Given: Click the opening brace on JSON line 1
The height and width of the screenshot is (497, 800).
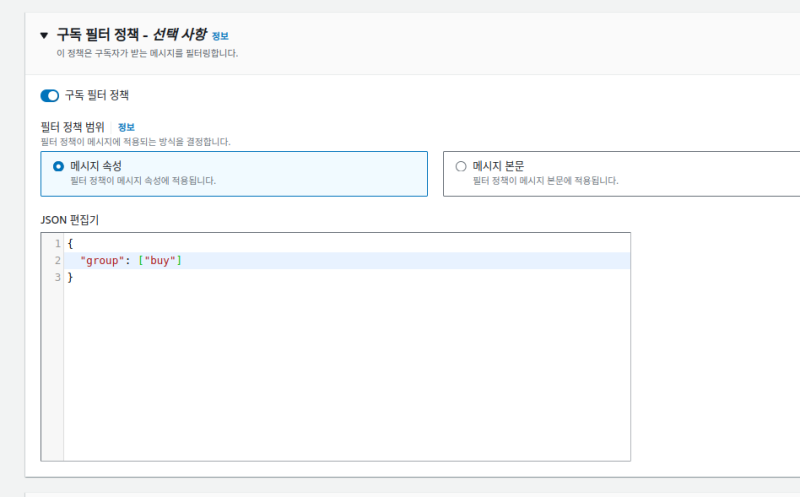Looking at the screenshot, I should [x=70, y=244].
